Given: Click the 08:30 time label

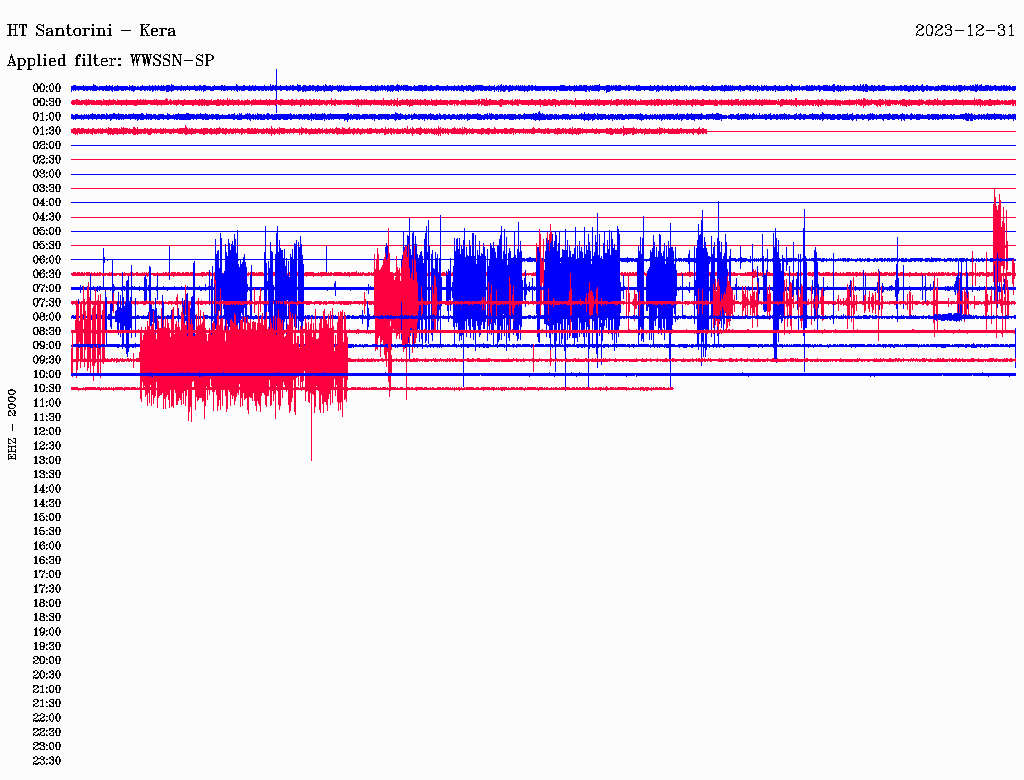Looking at the screenshot, I should [x=47, y=331].
